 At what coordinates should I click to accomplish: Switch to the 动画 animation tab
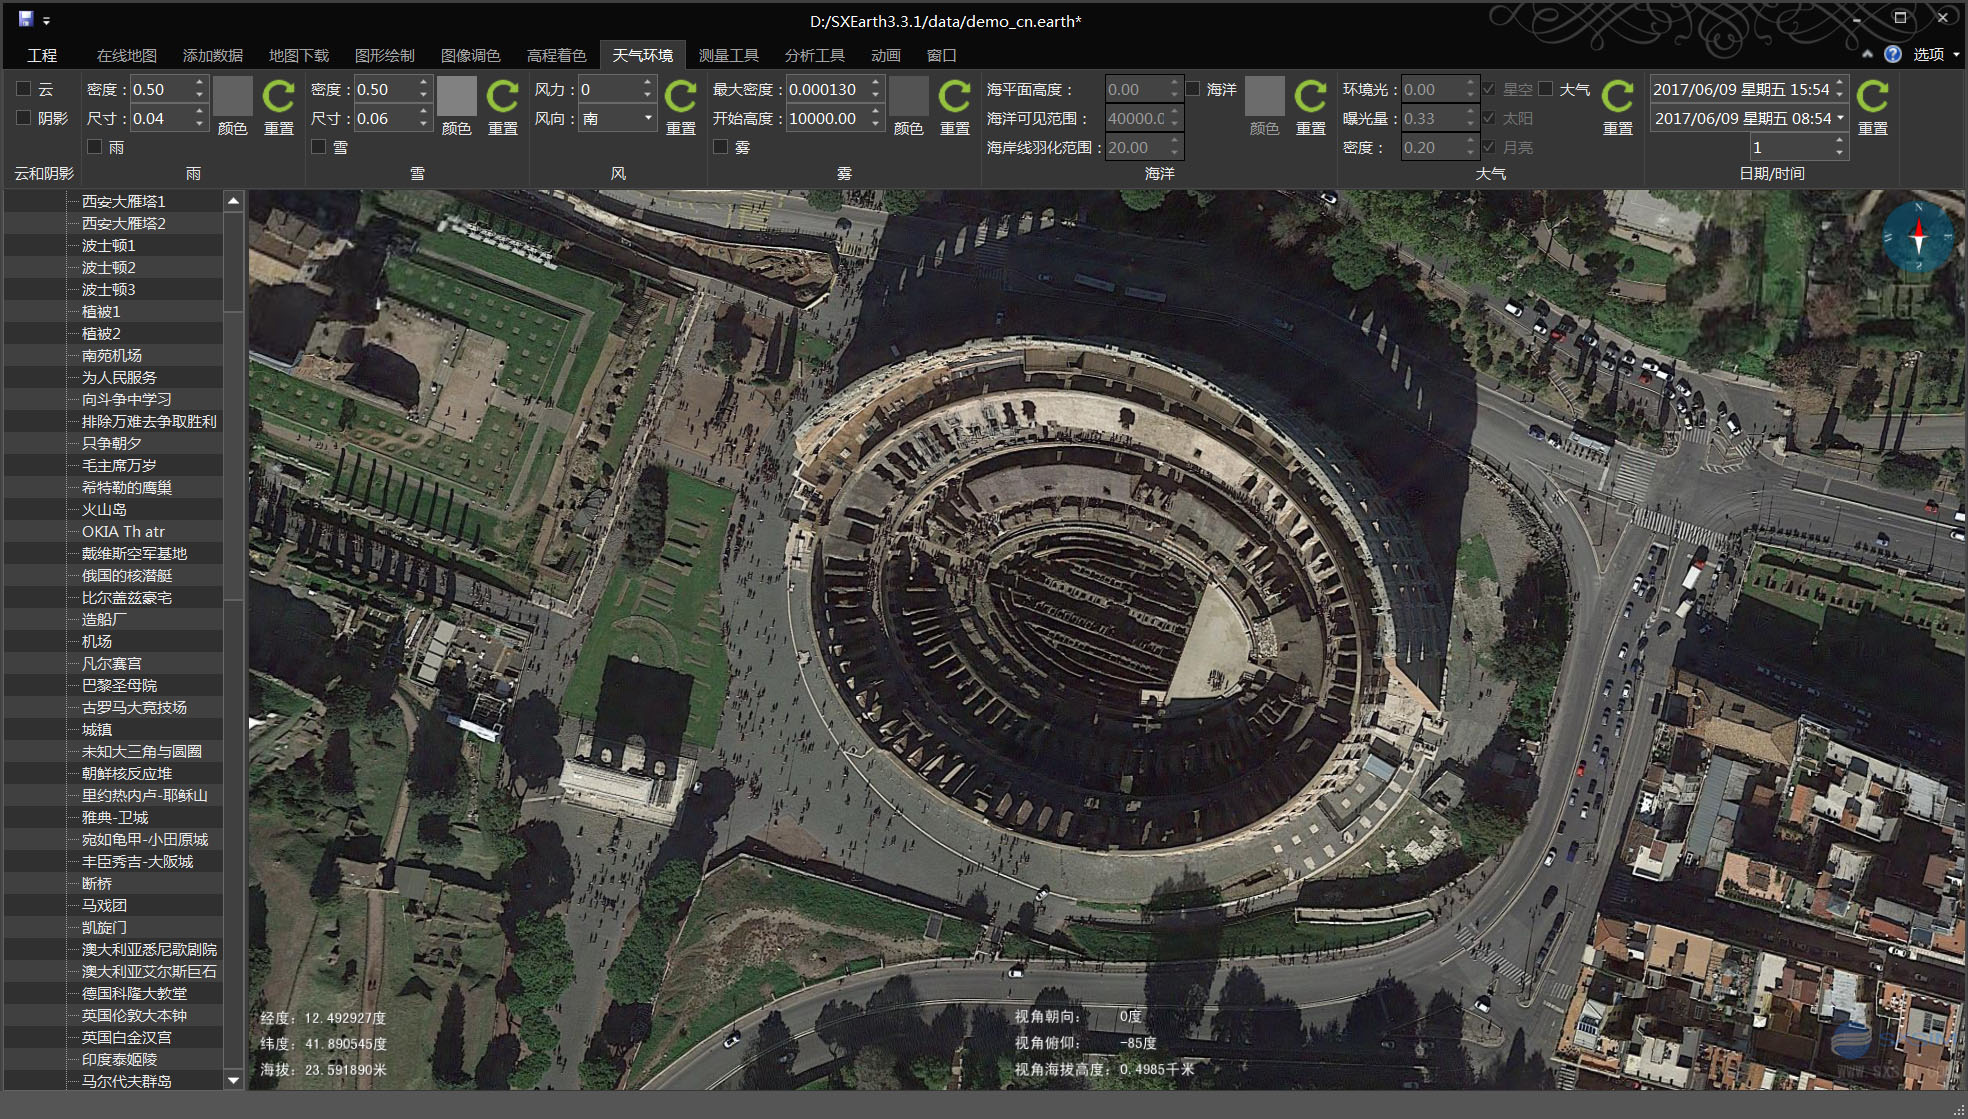tap(886, 55)
